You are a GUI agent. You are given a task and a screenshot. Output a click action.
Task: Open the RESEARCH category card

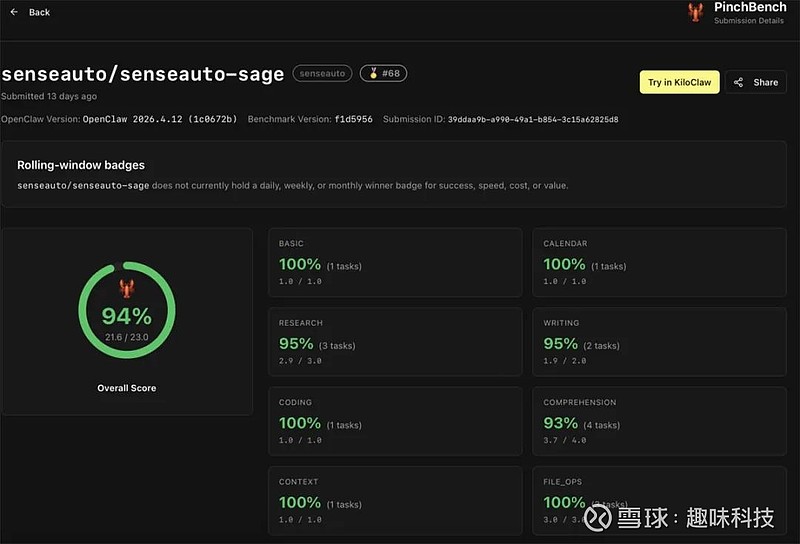pos(395,341)
